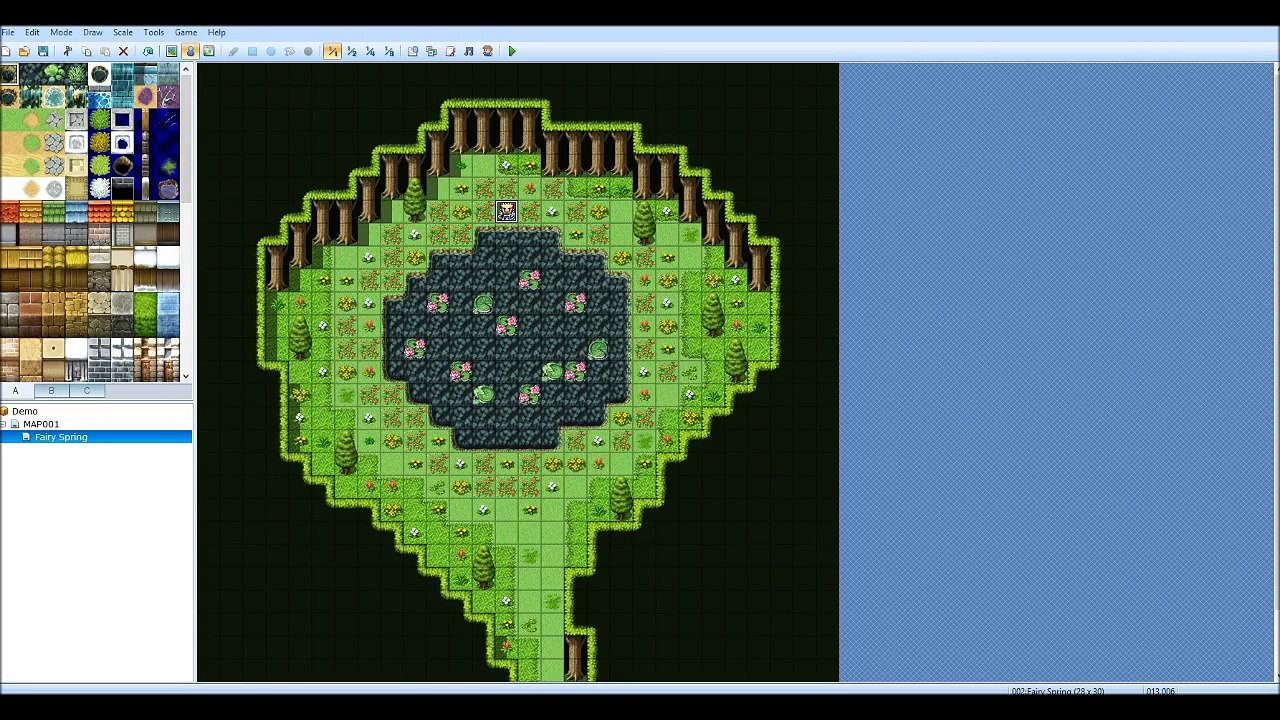Open the Edit menu
Screen dimensions: 1280x720
tap(32, 32)
